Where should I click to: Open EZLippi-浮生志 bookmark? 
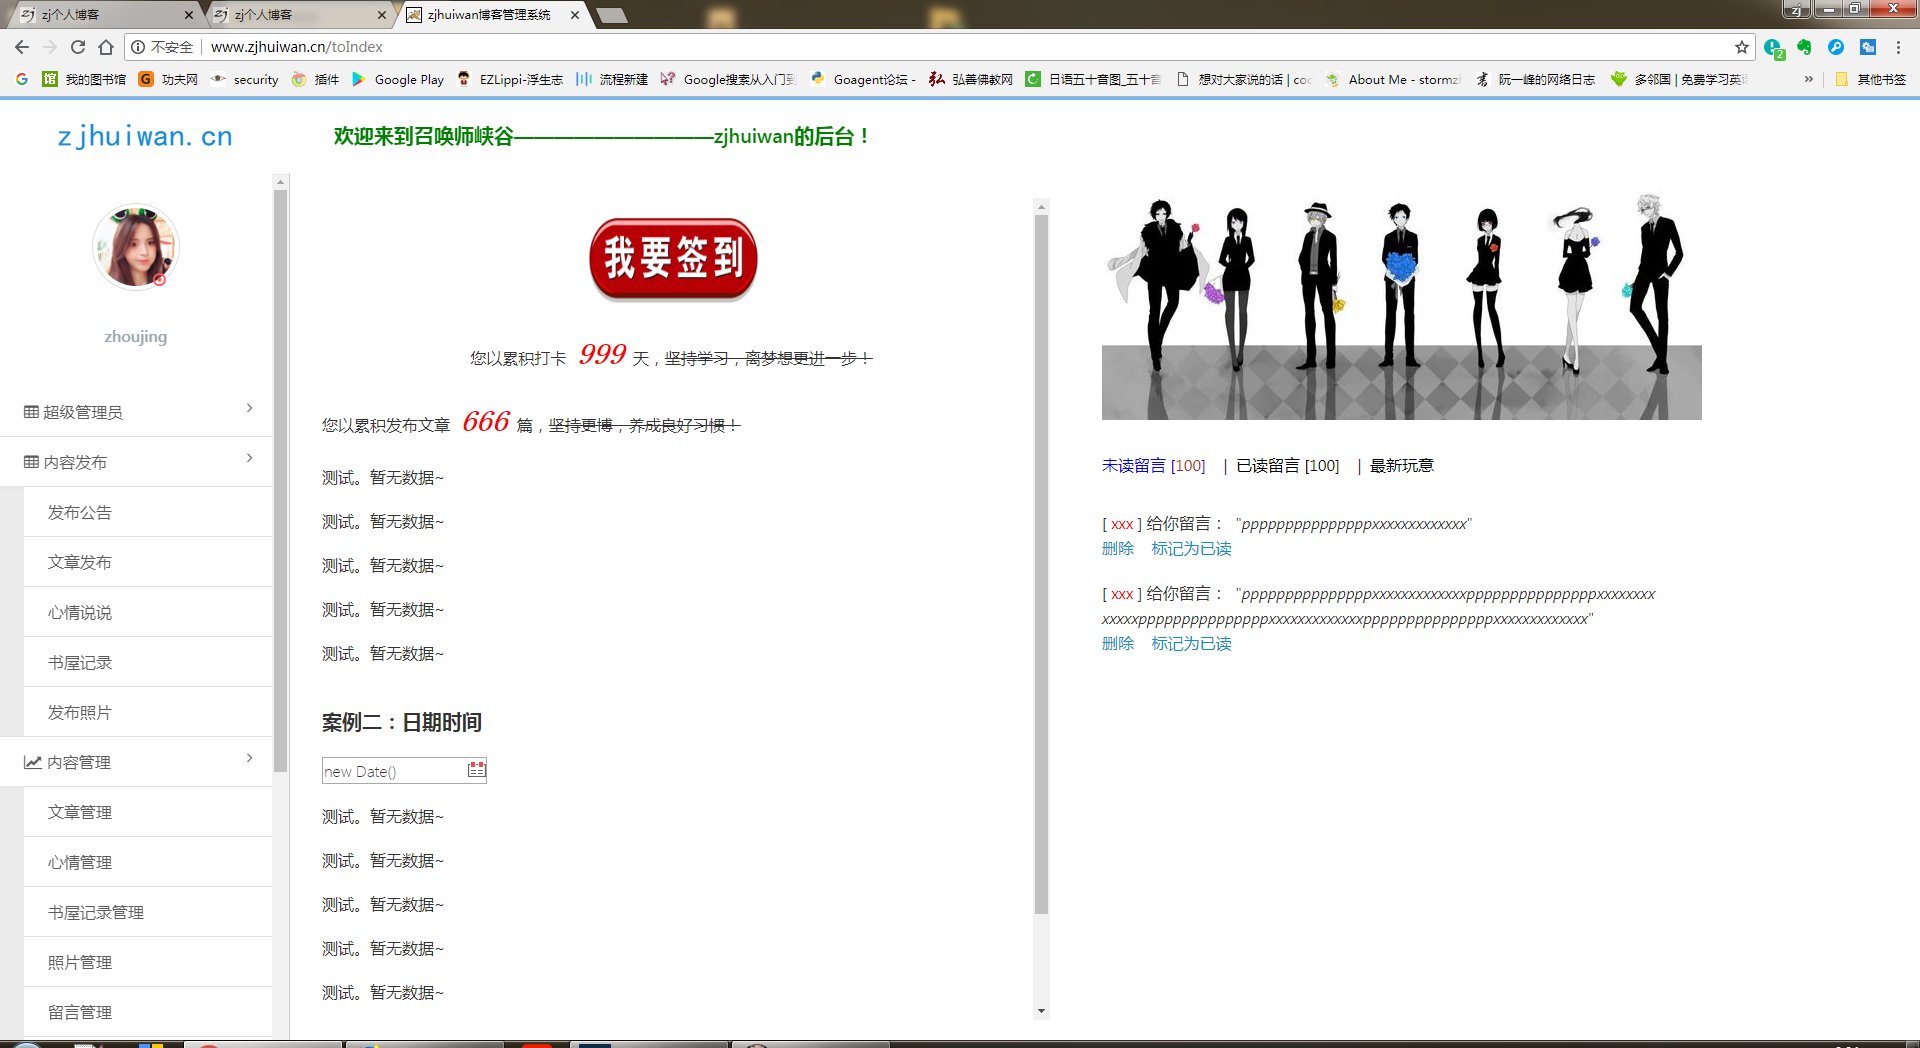510,79
